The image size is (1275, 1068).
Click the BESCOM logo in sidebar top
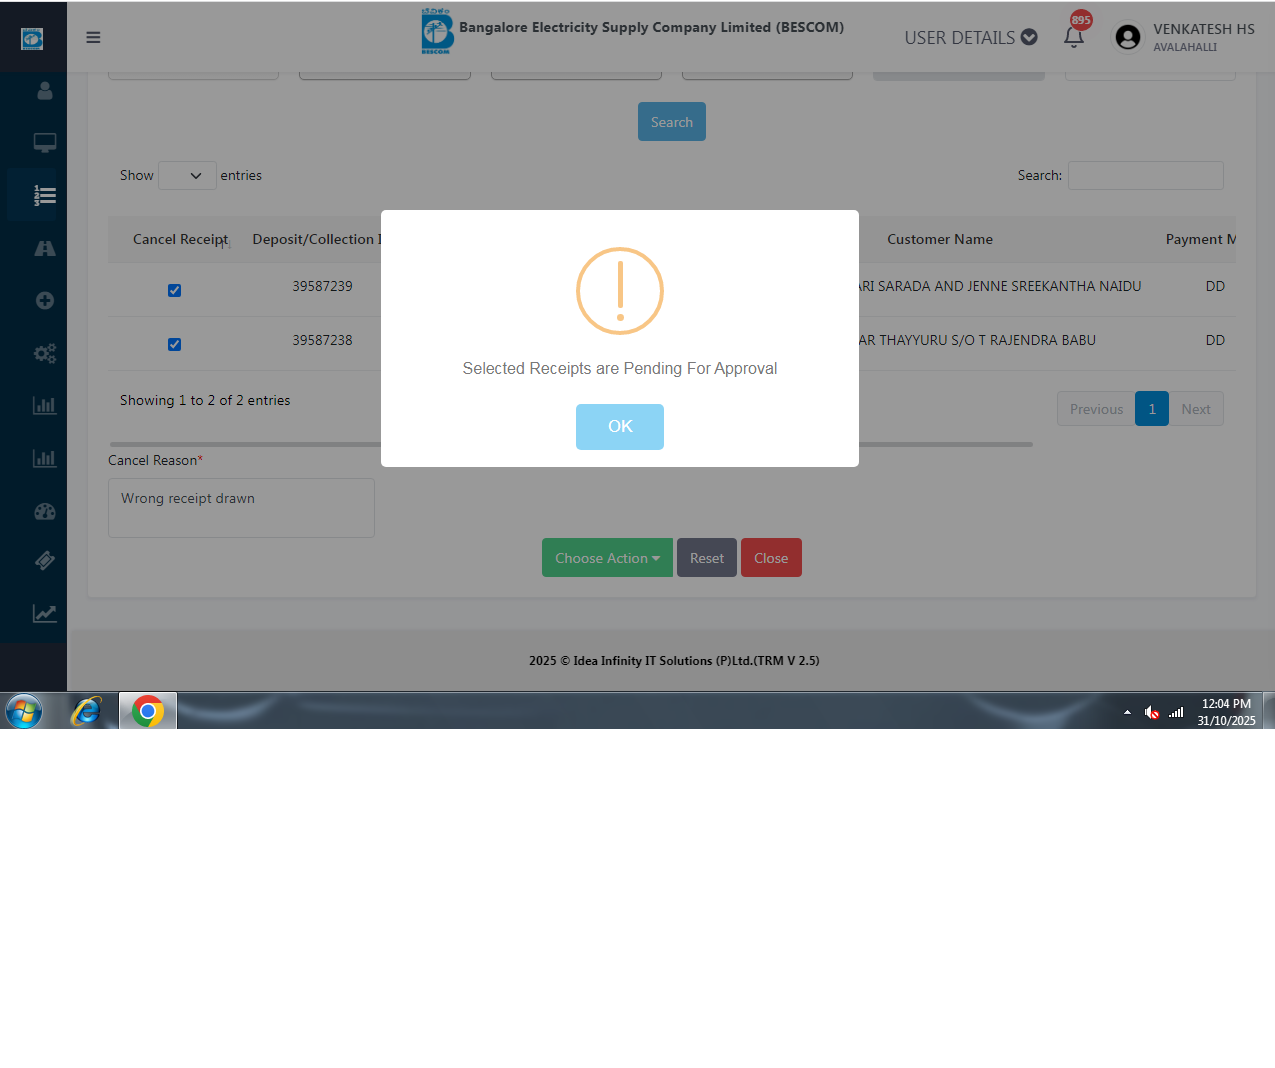tap(32, 39)
